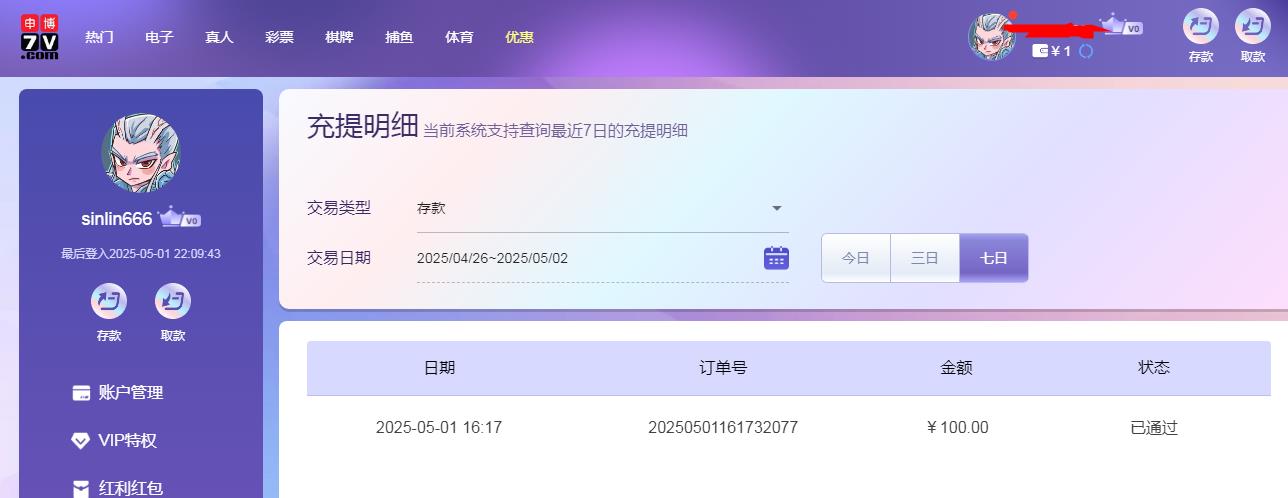Click the 已通过 status cell
Screen dimensions: 1288x498
1154,428
